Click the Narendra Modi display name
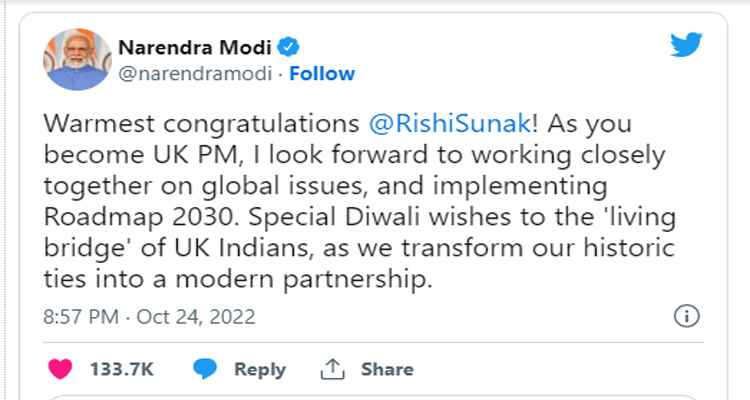Image resolution: width=750 pixels, height=400 pixels. tap(196, 48)
